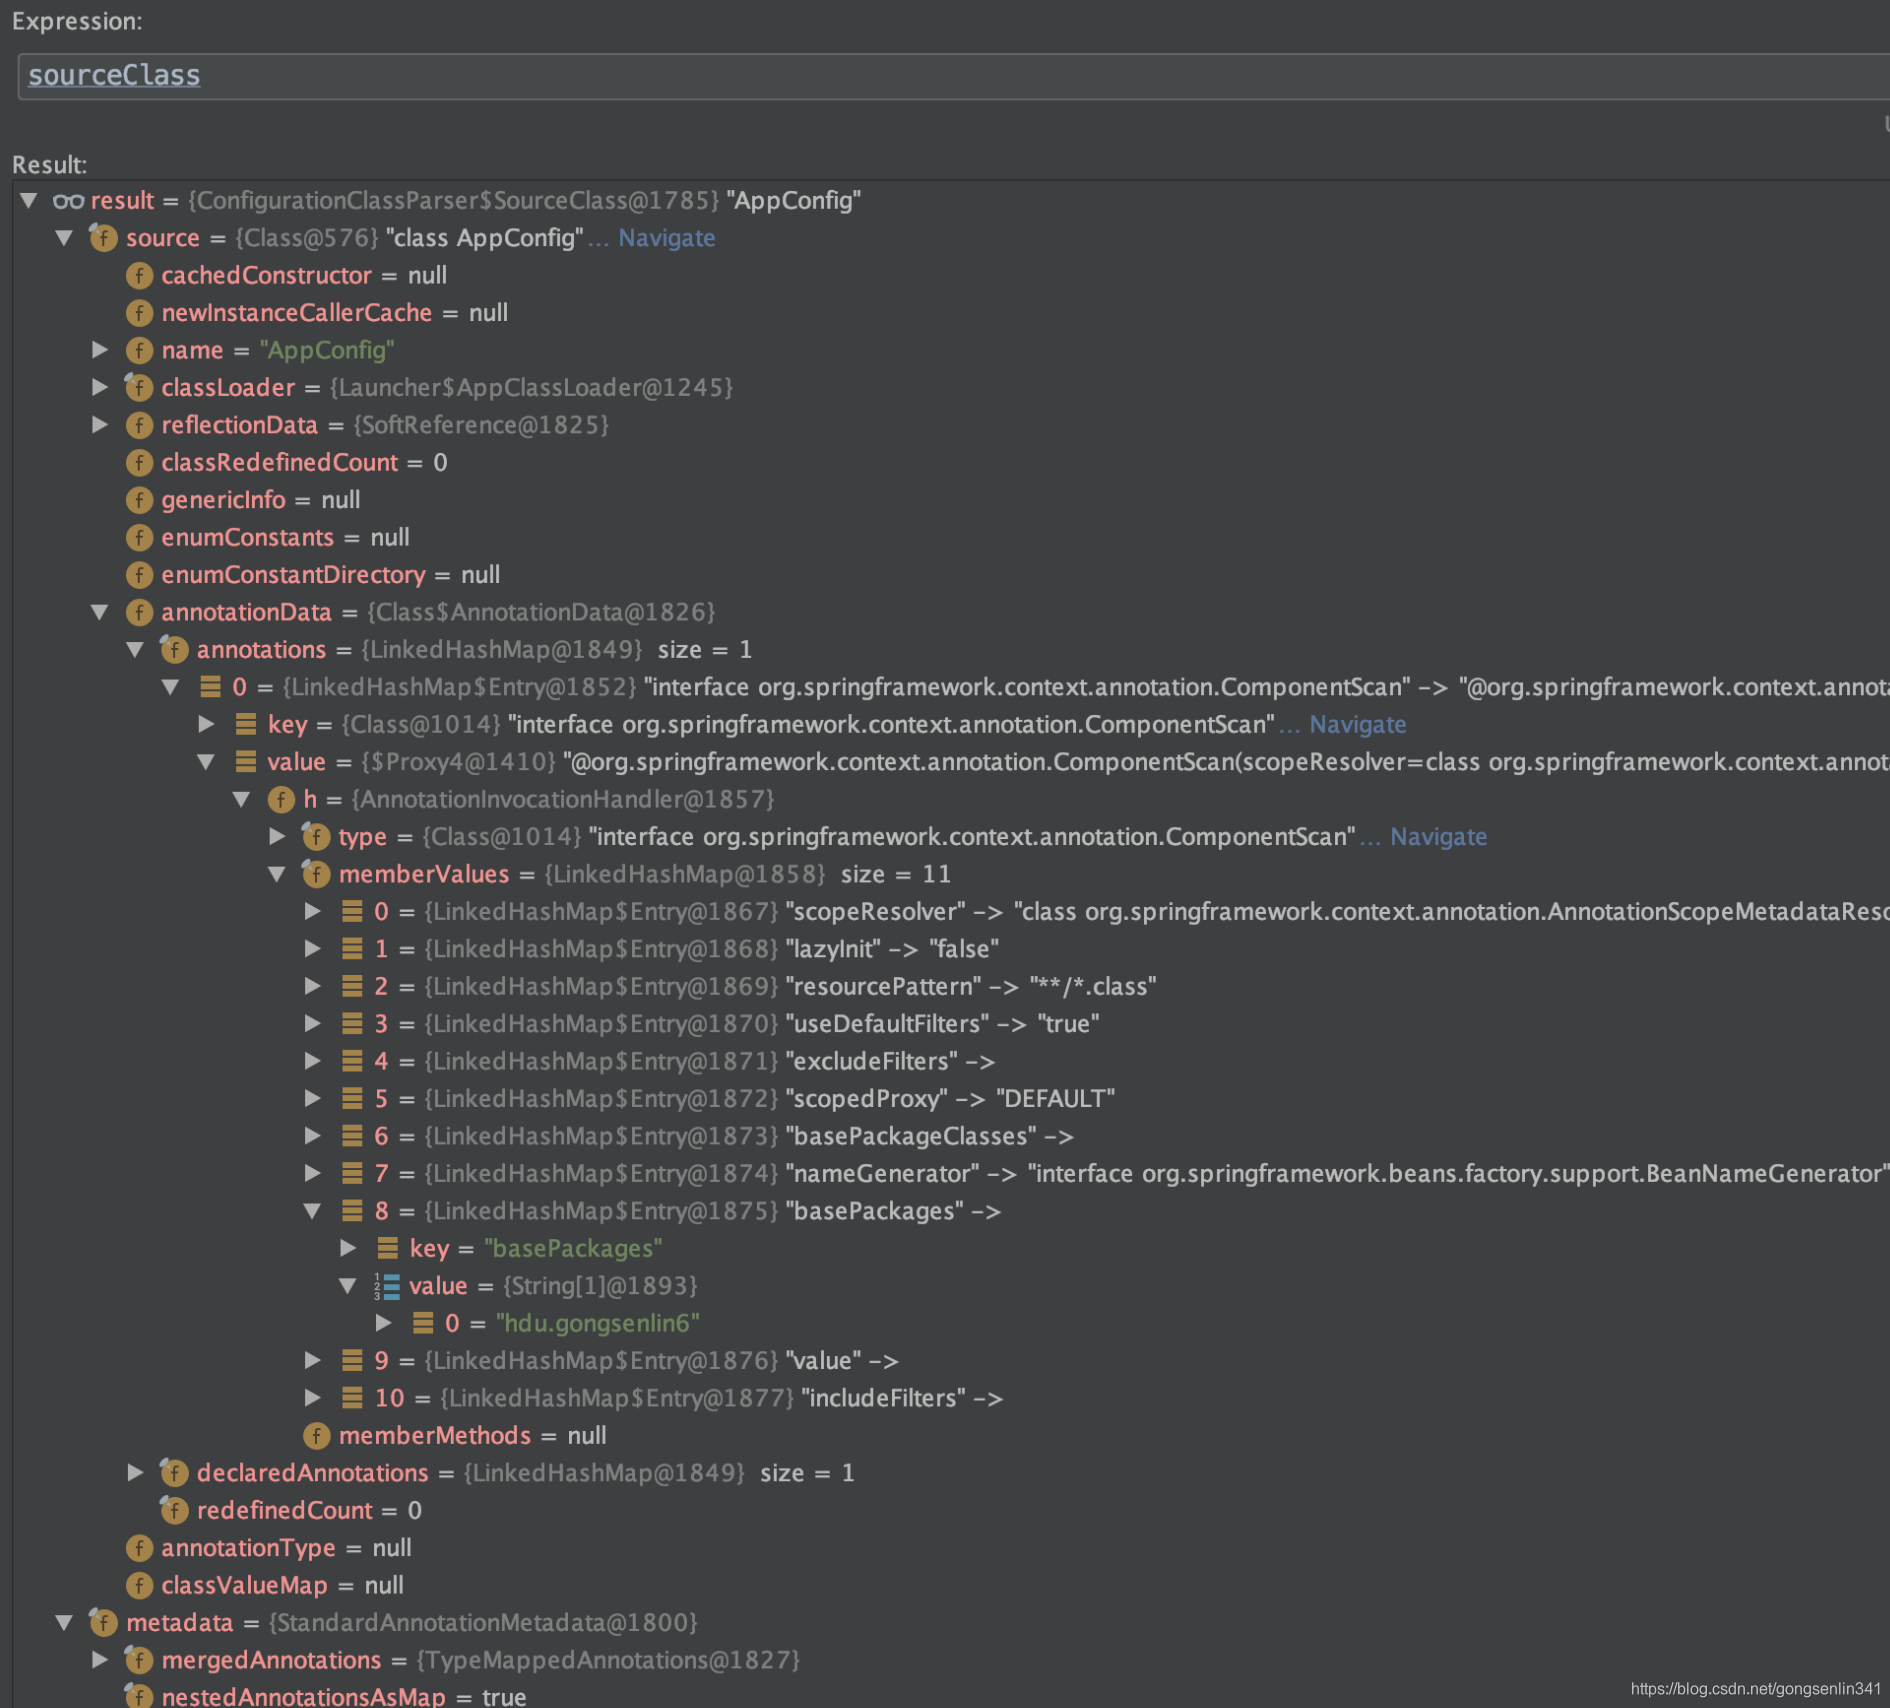The height and width of the screenshot is (1708, 1890).
Task: Click the Expression input field containing sourceClass
Action: (953, 76)
